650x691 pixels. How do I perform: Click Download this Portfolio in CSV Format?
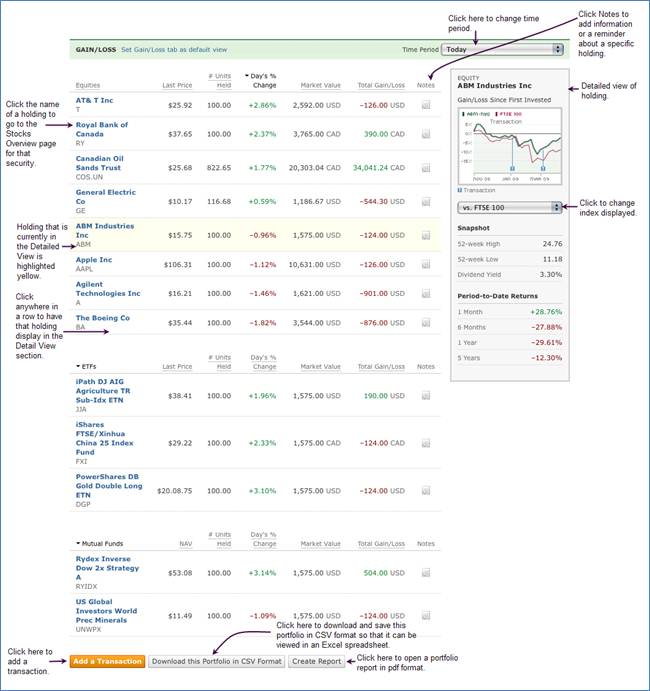(x=216, y=661)
